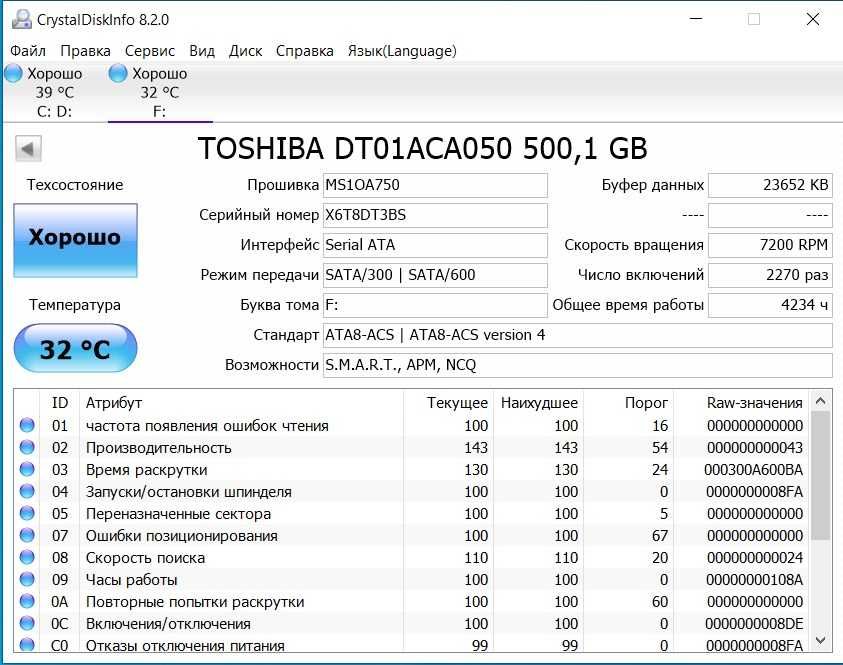Image resolution: width=843 pixels, height=665 pixels.
Task: Open the Язык(Language) menu
Action: [x=402, y=51]
